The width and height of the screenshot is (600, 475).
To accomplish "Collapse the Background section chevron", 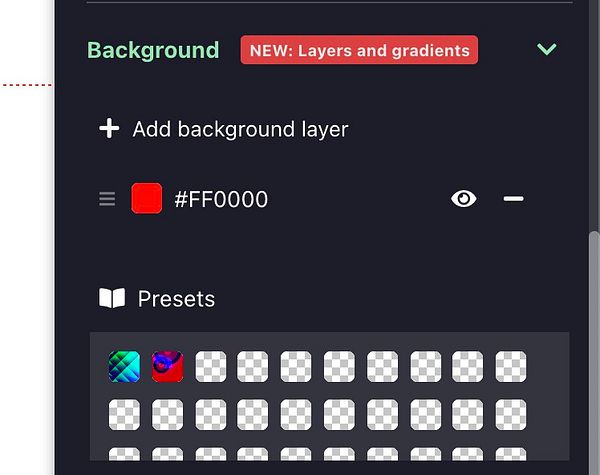I will (546, 49).
